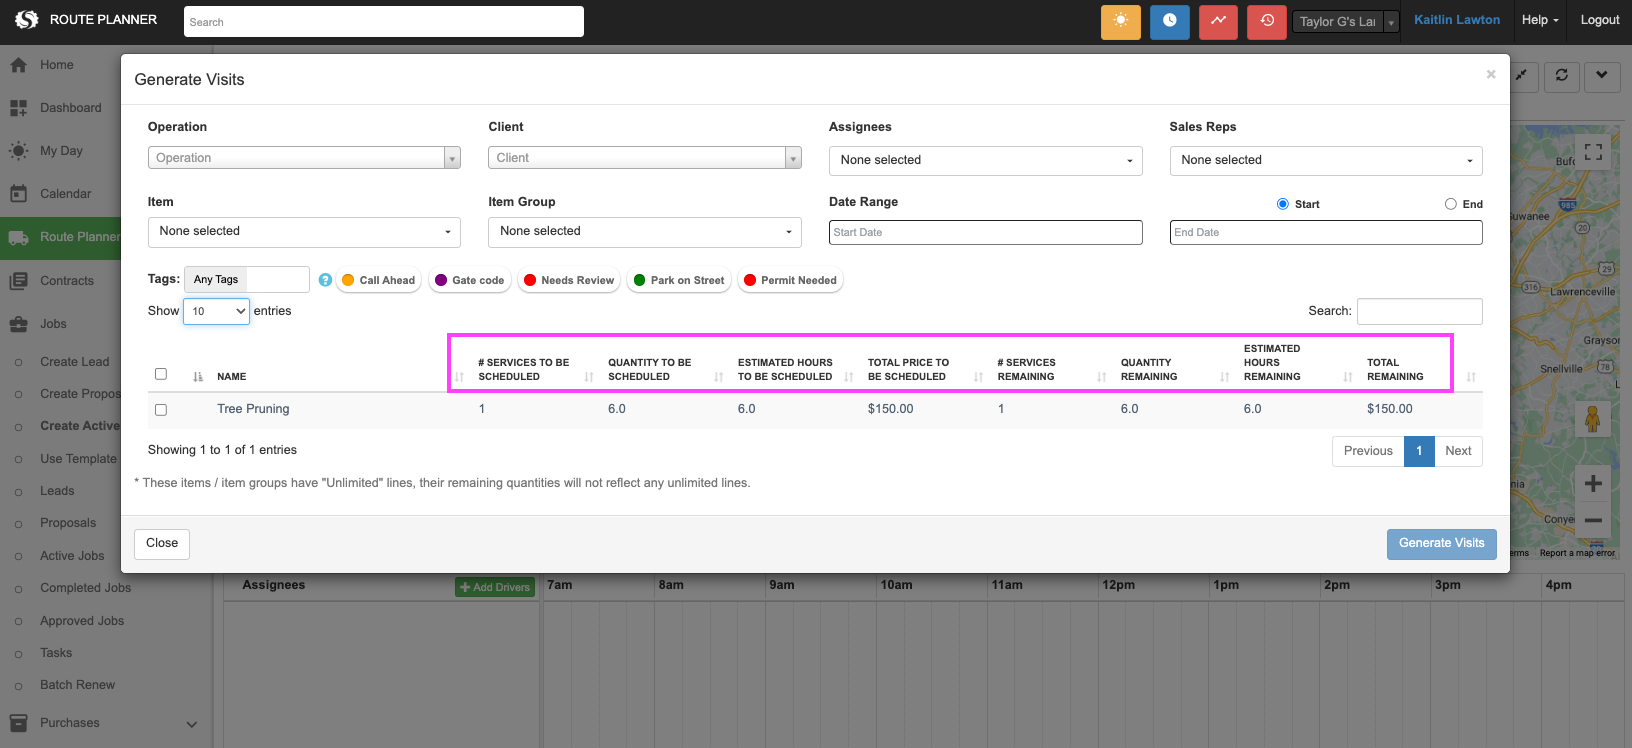Click the red history clock icon

[x=1267, y=21]
